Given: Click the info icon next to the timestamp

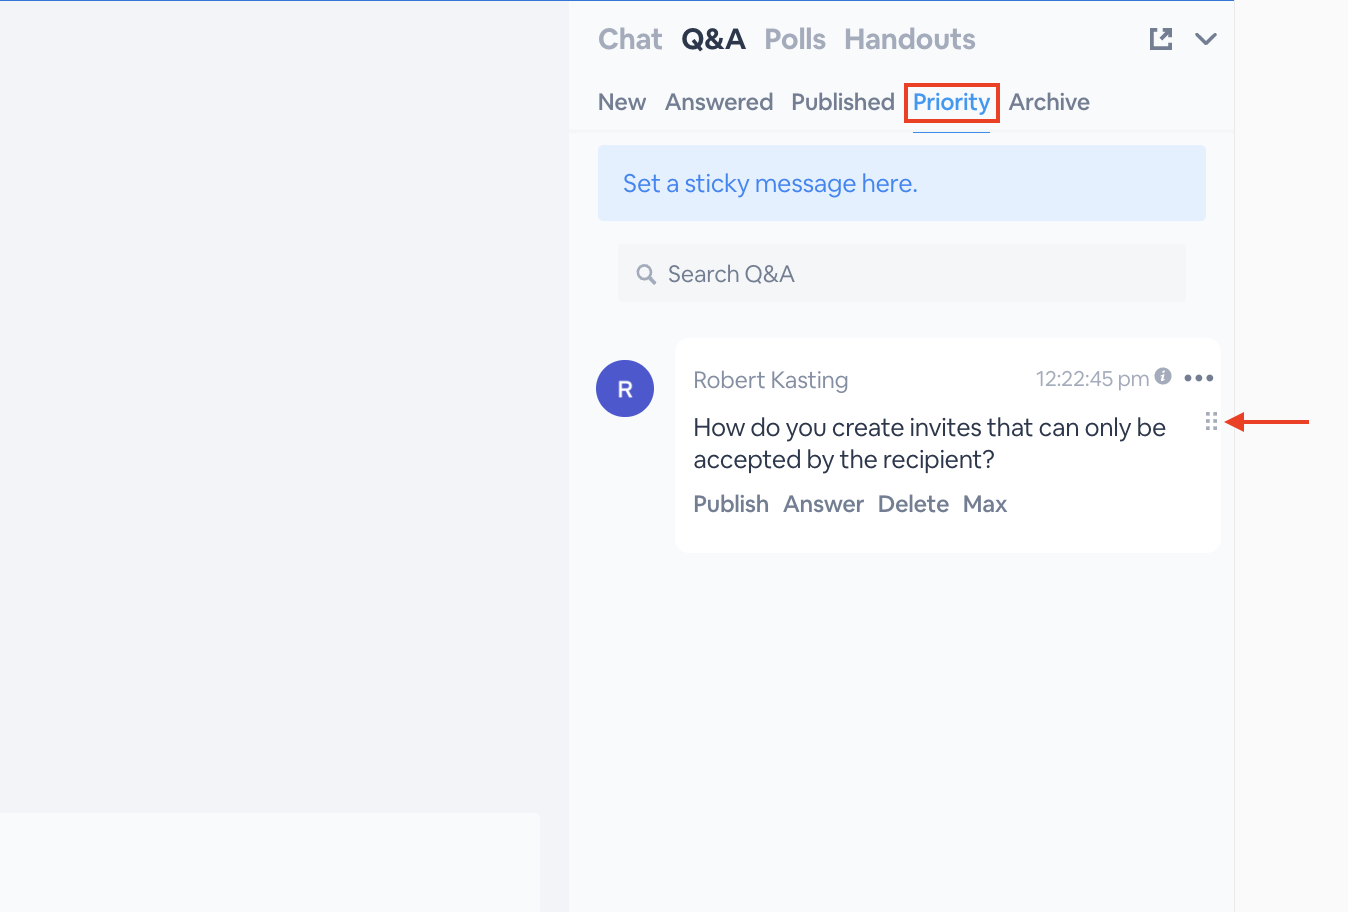Looking at the screenshot, I should pos(1163,376).
